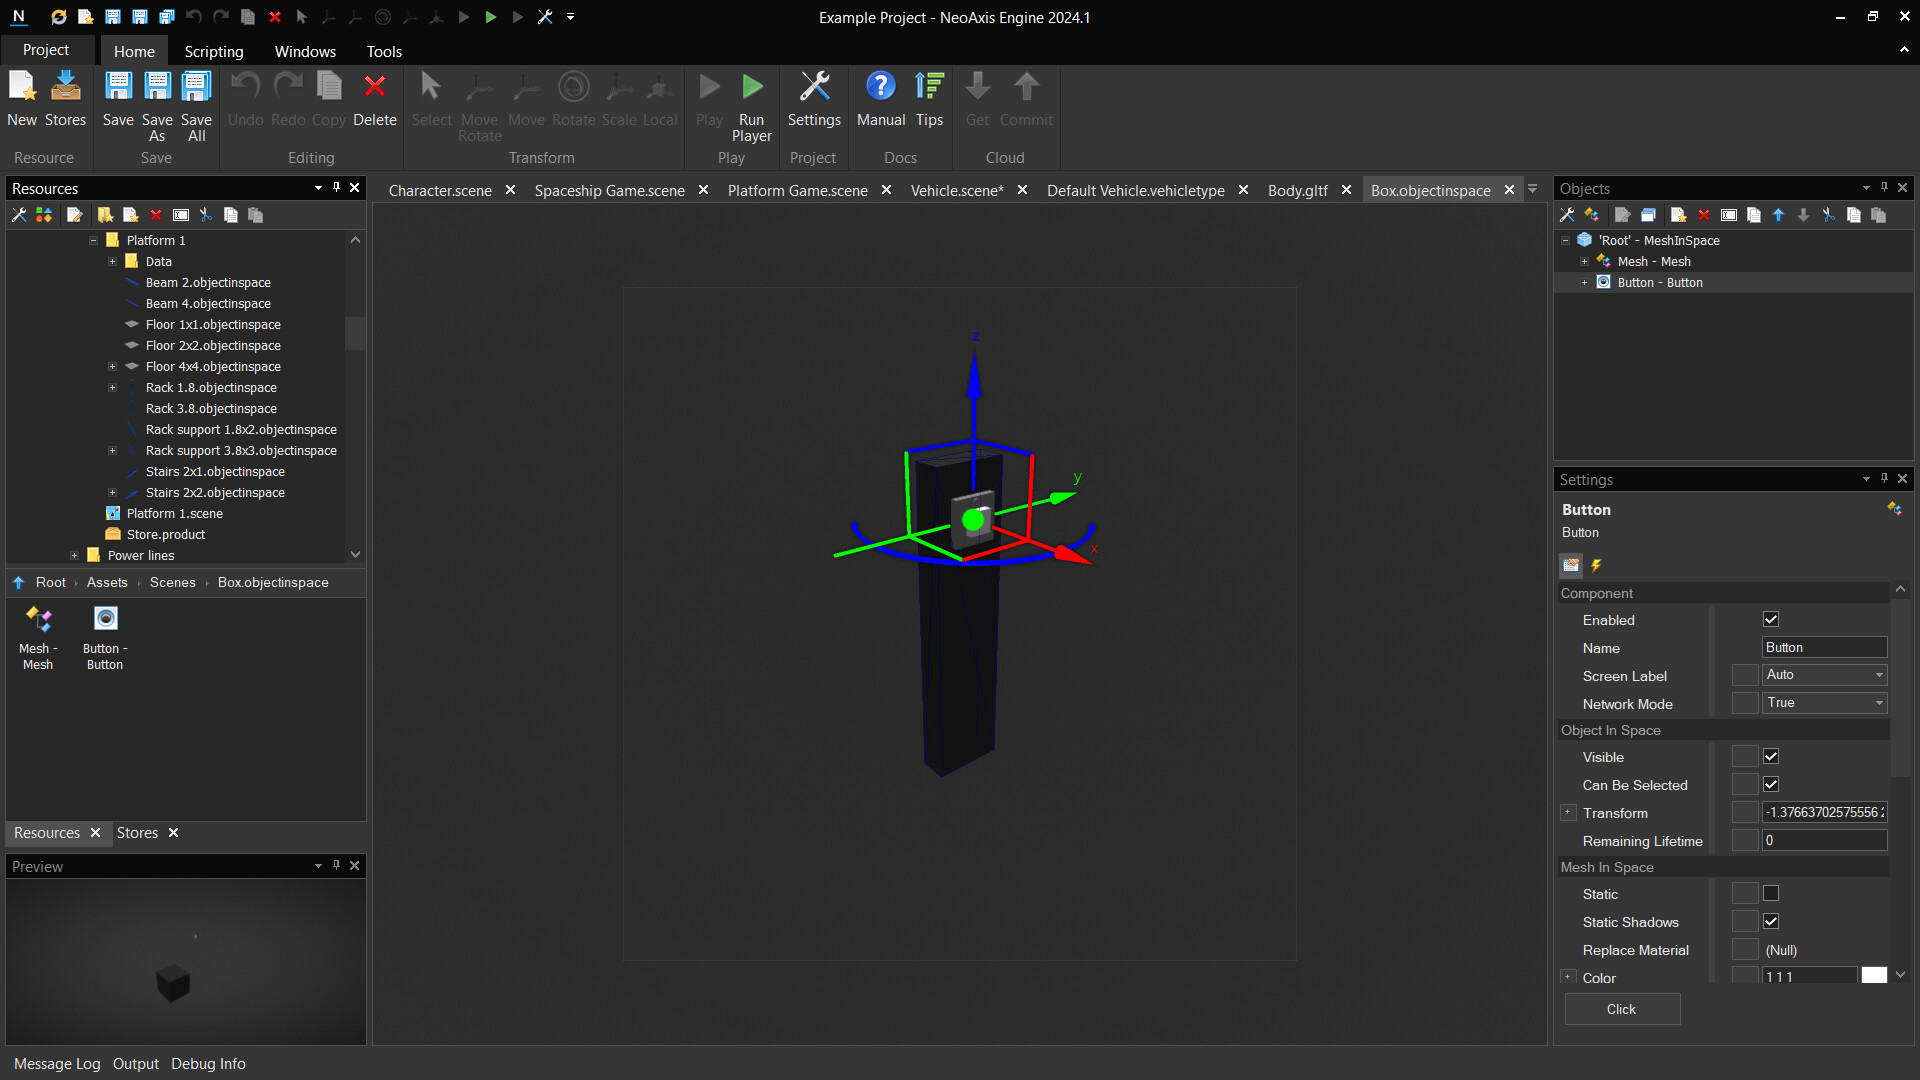Open the Manual help icon
Screen dimensions: 1920x1080
[x=880, y=88]
